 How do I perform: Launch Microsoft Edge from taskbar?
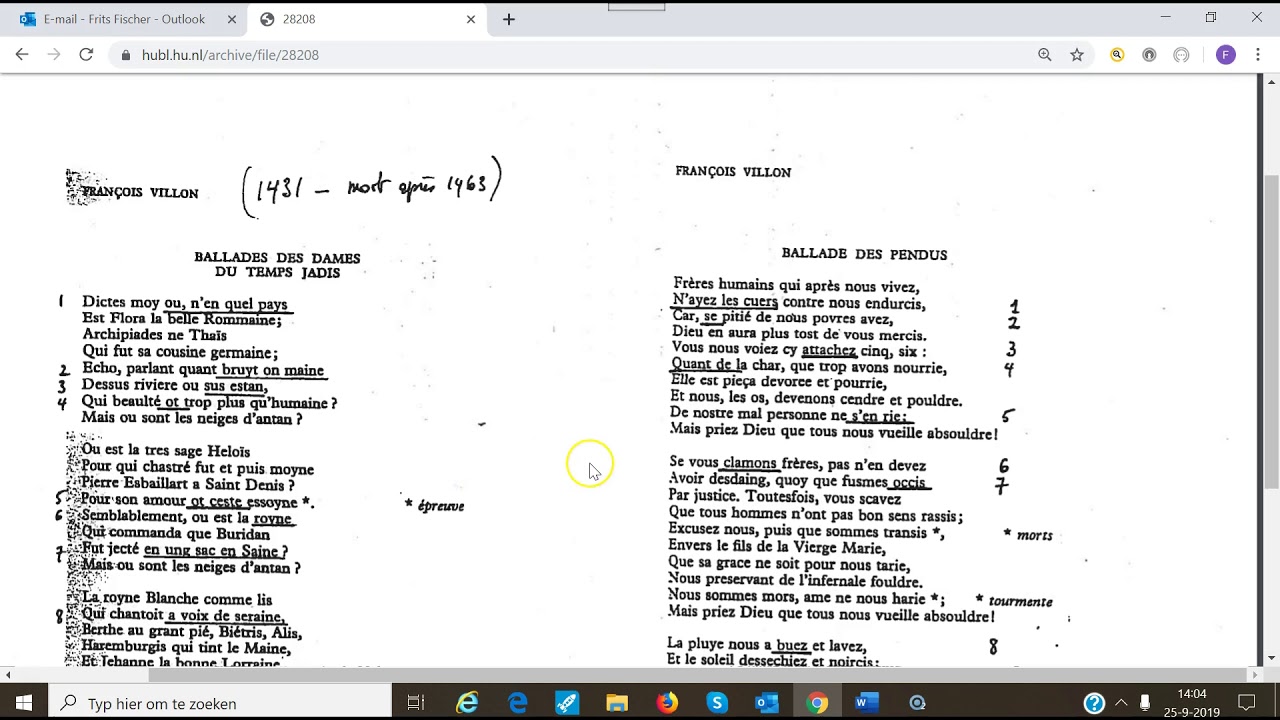coord(517,703)
